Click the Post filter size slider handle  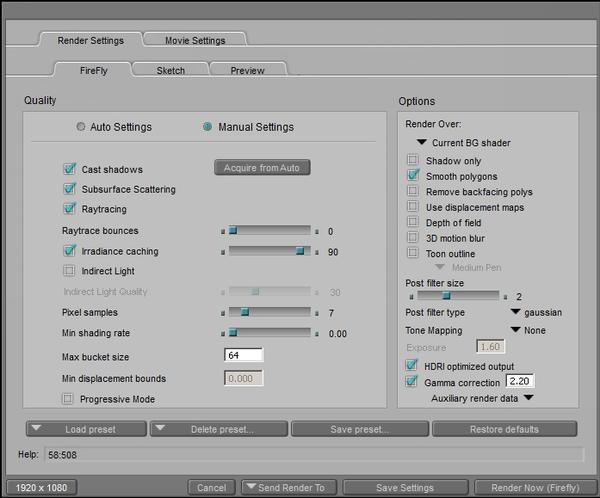coord(446,296)
